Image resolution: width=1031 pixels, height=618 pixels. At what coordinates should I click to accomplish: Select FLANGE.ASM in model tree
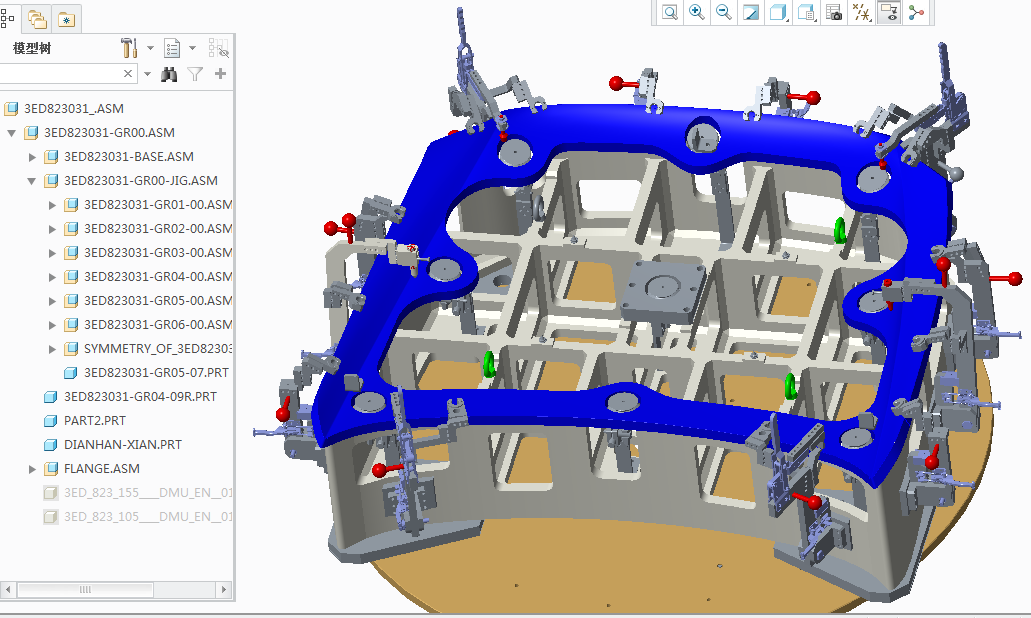click(102, 469)
